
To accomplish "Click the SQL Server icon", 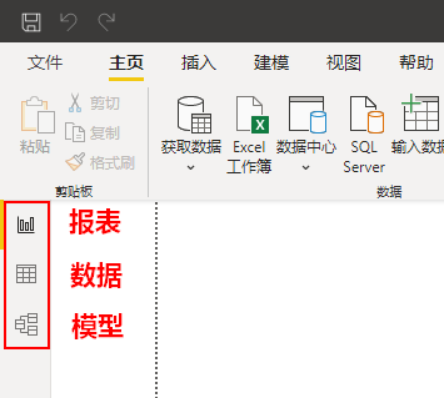I will click(x=367, y=114).
